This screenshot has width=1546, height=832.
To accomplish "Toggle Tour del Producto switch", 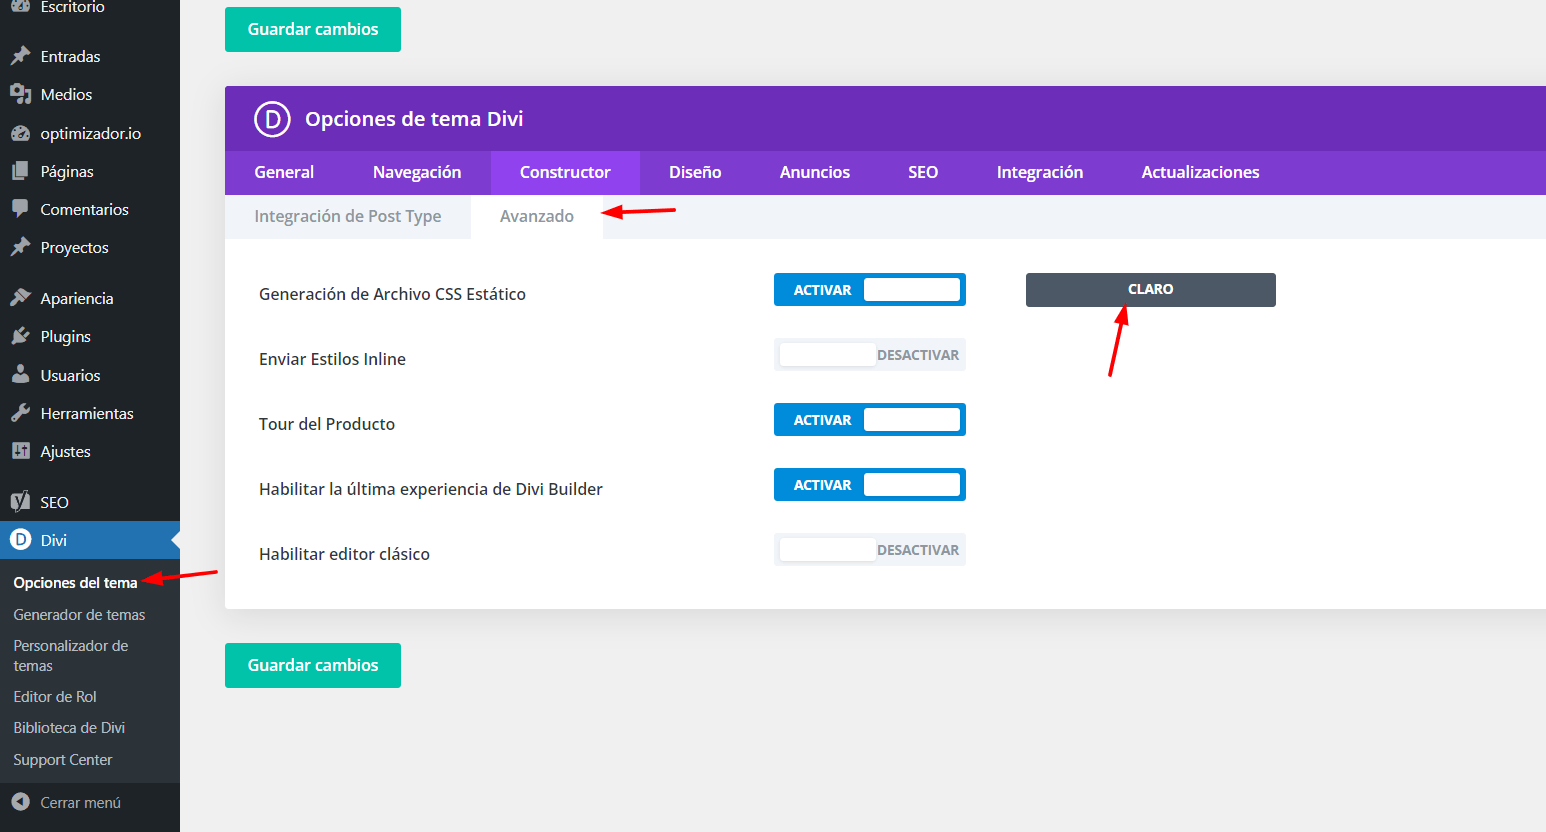I will pyautogui.click(x=870, y=420).
